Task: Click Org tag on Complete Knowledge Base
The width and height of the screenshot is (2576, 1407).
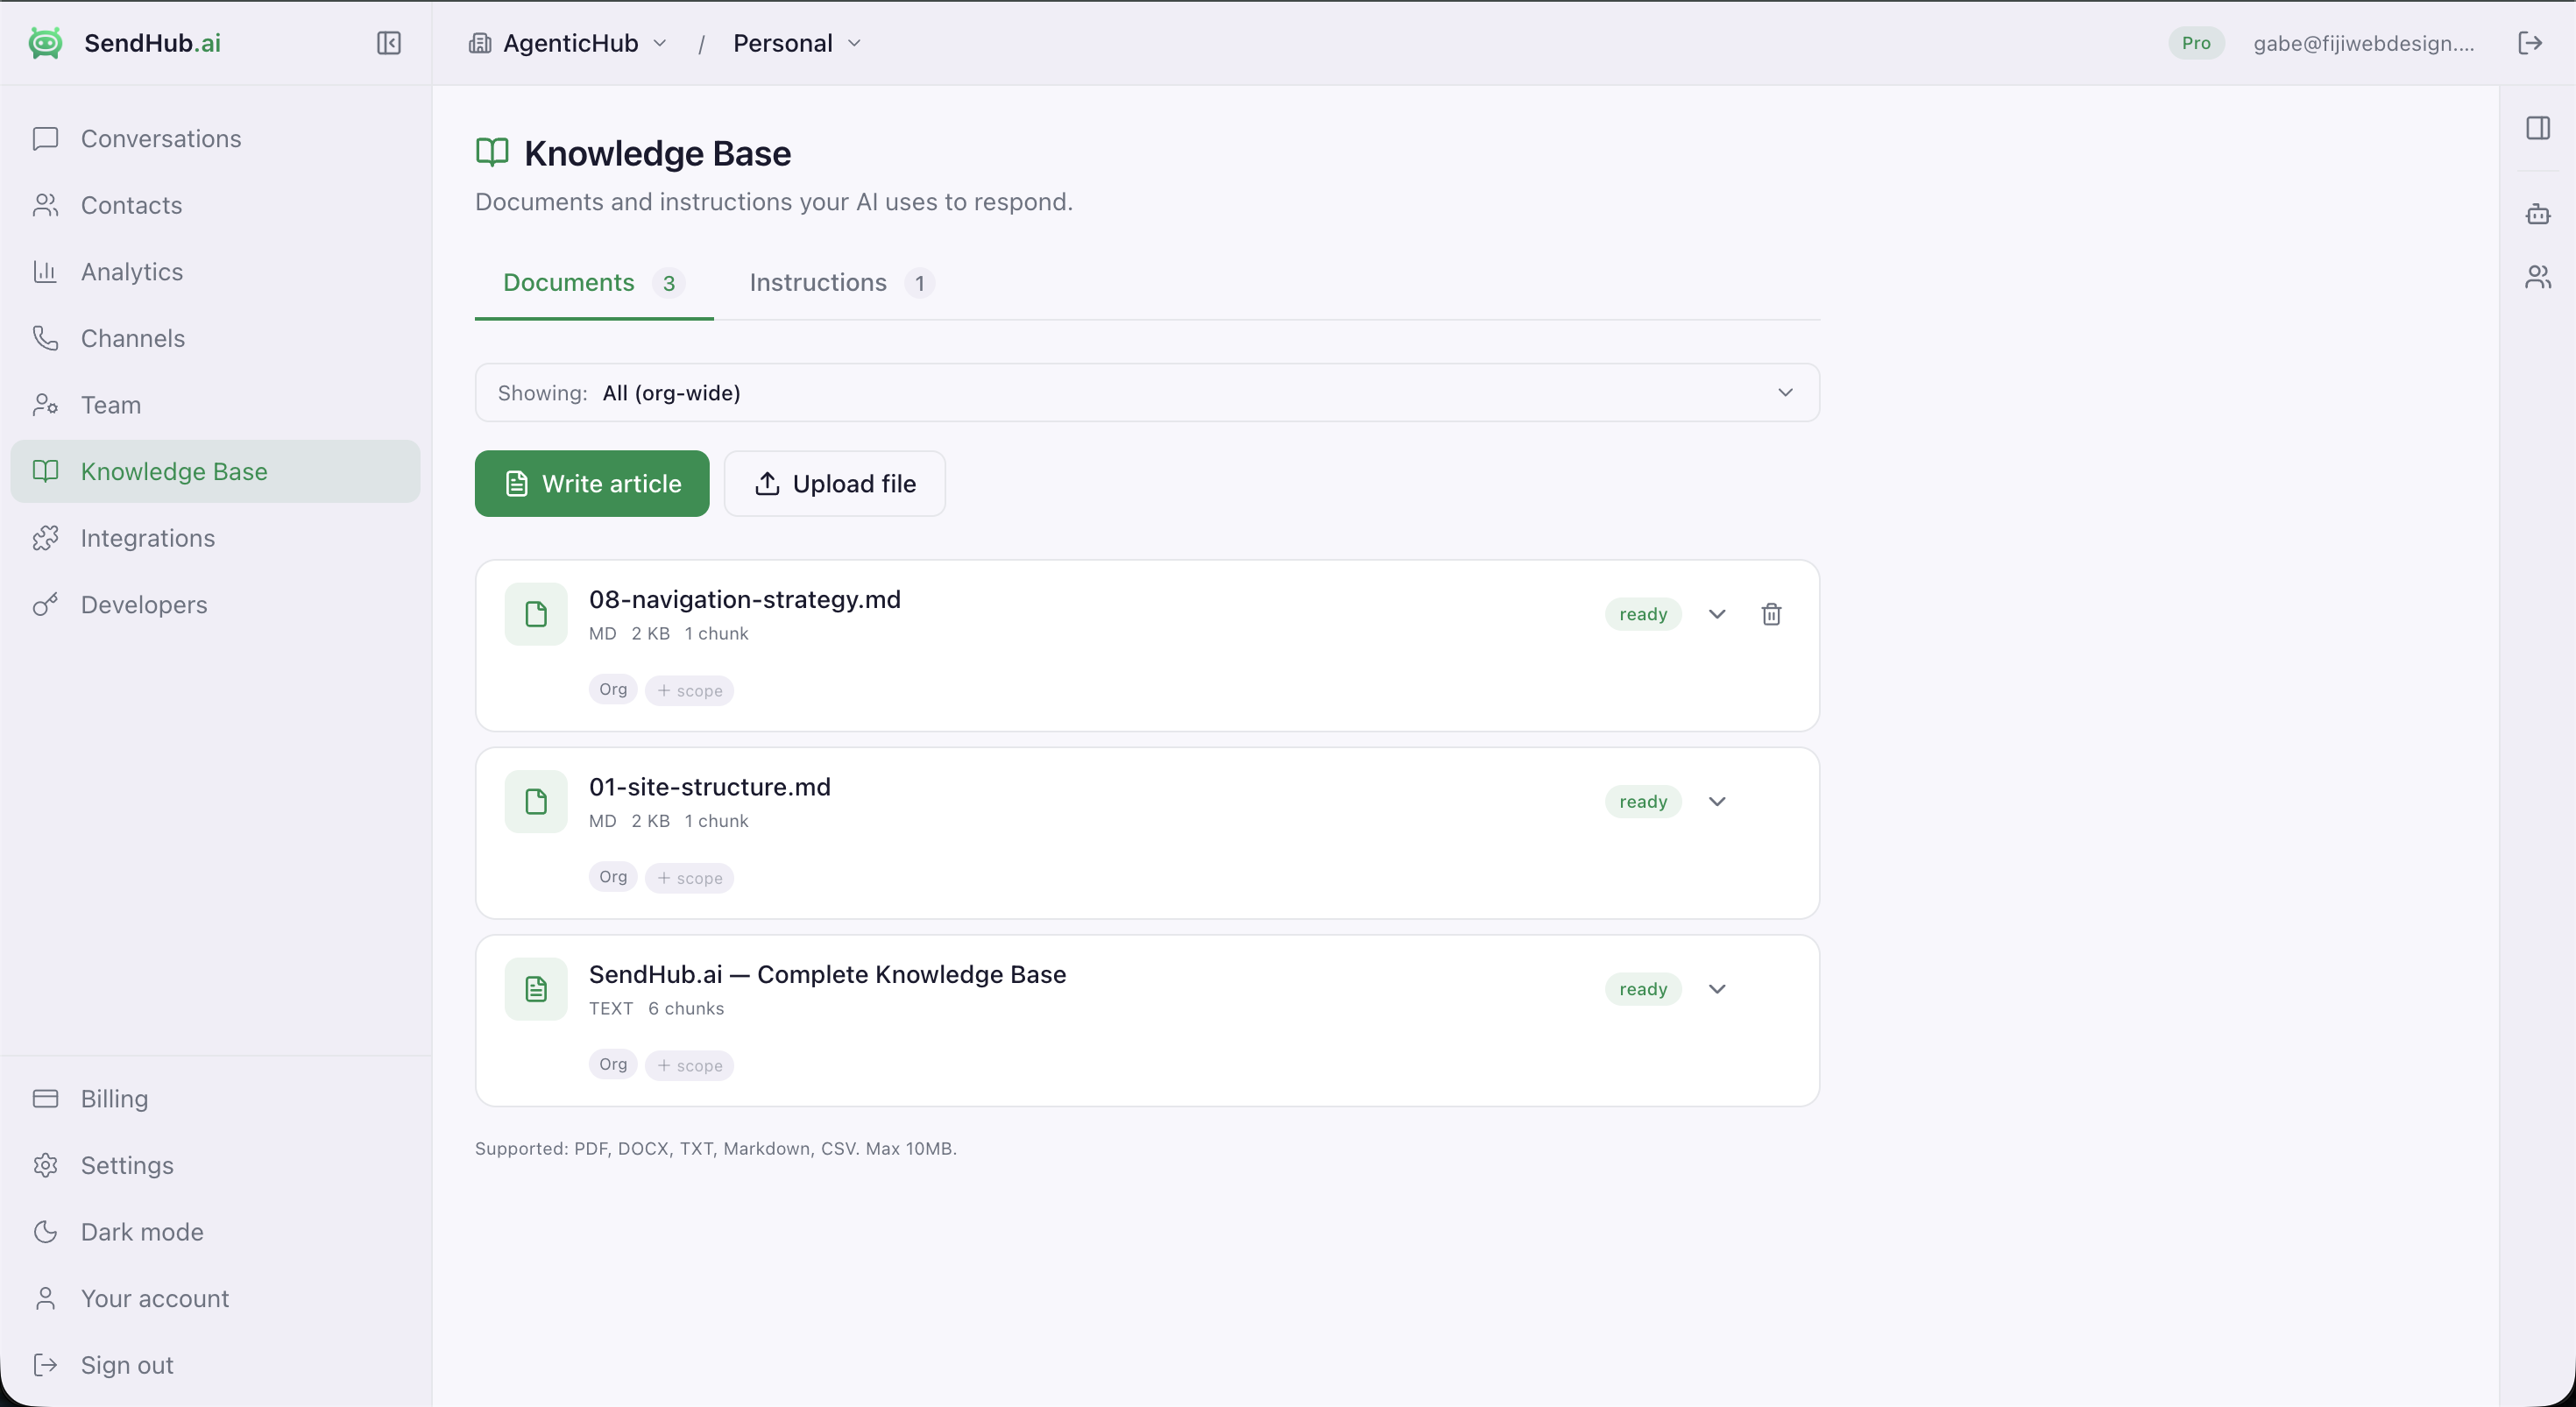Action: click(613, 1065)
